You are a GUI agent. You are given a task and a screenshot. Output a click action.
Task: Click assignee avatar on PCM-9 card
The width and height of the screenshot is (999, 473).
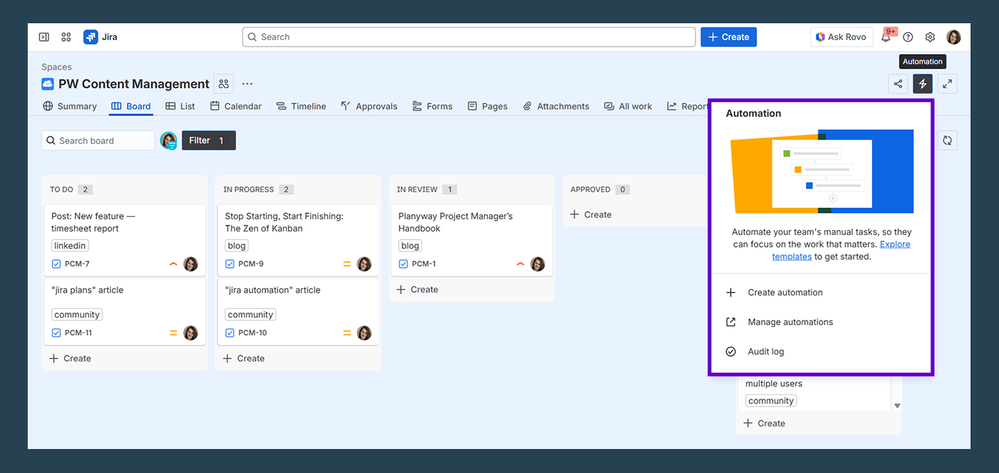tap(364, 264)
